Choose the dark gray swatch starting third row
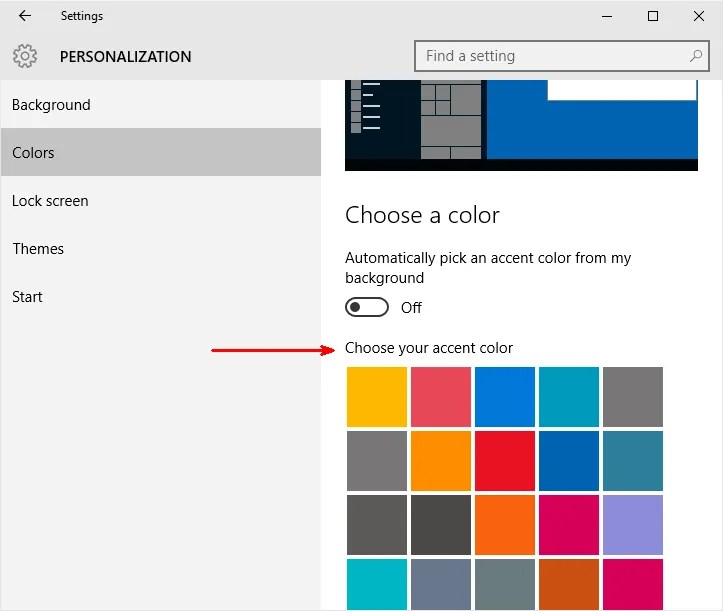This screenshot has height=611, width=723. point(377,525)
